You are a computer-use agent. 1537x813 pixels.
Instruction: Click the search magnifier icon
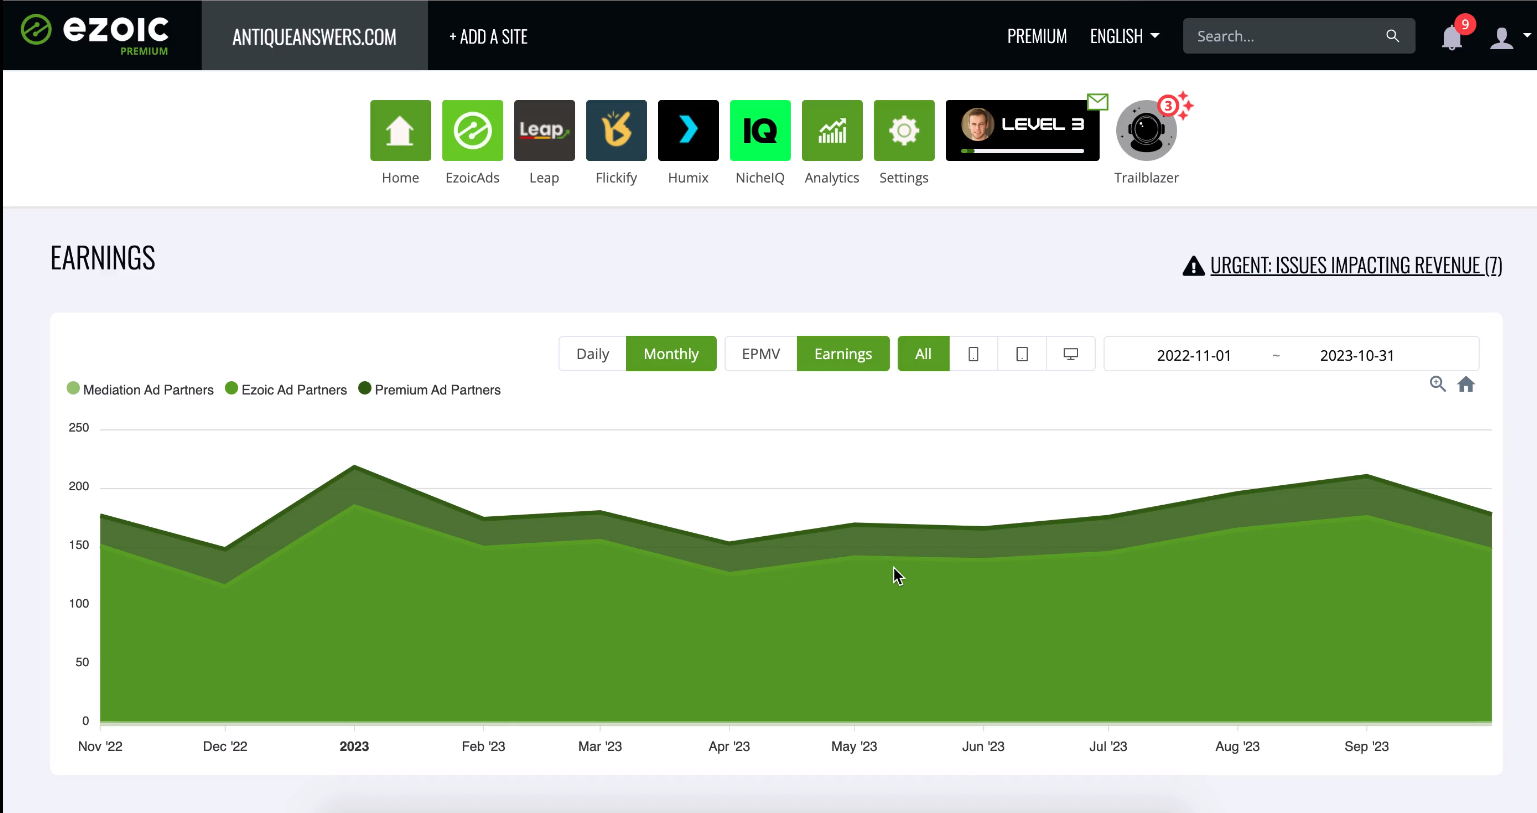(x=1392, y=36)
